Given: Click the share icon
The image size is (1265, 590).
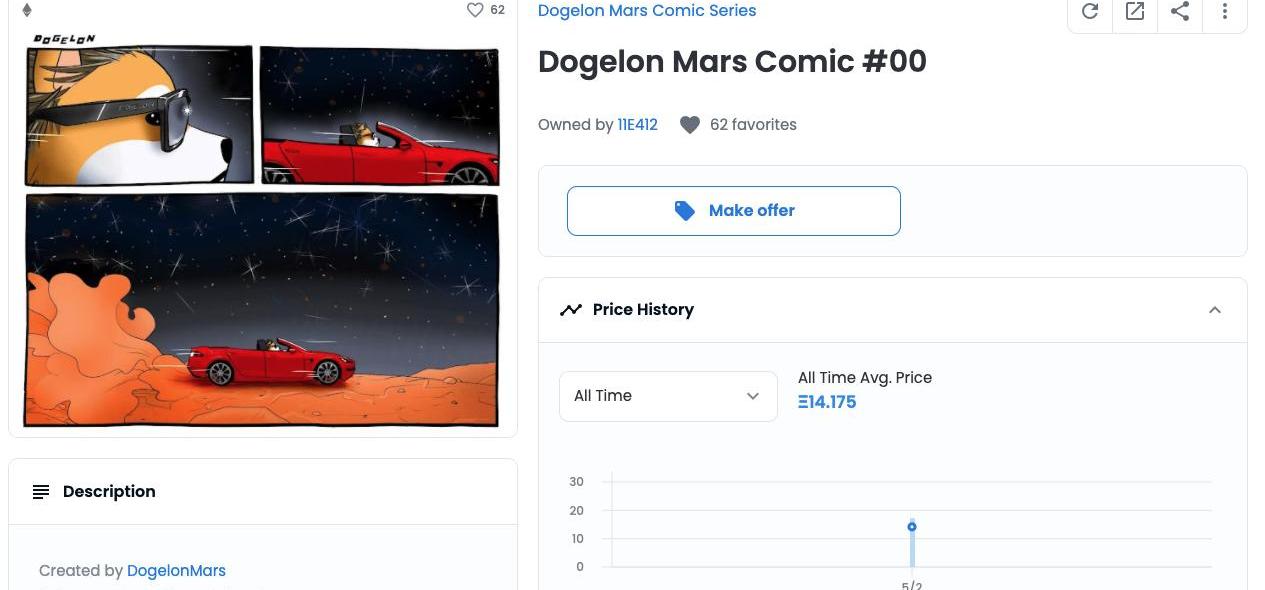Looking at the screenshot, I should pos(1180,11).
